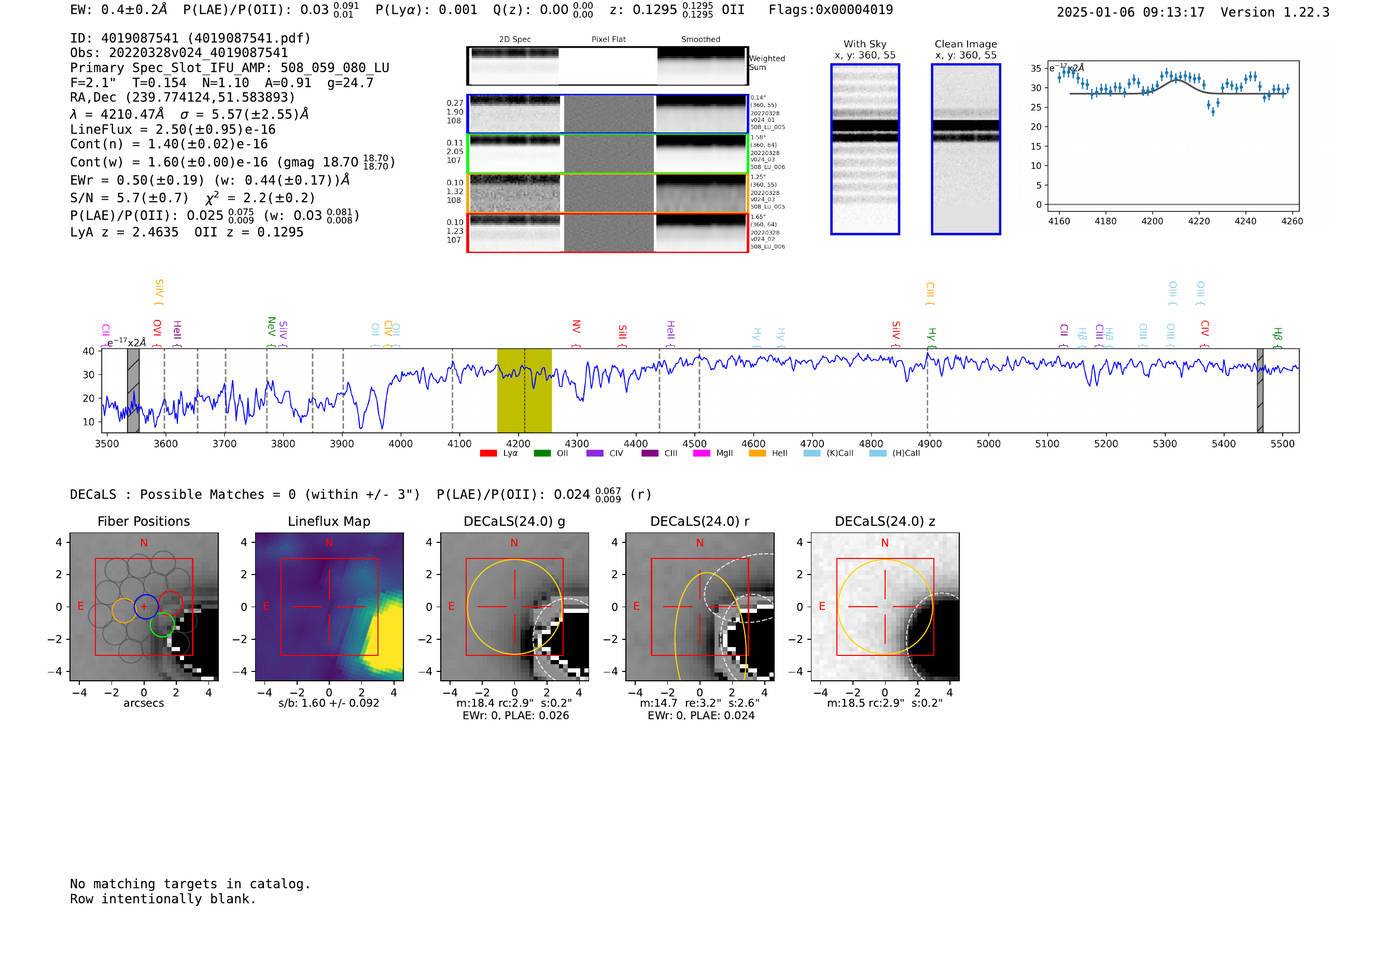The height and width of the screenshot is (953, 1400).
Task: Select the DECaLS r-band image
Action: click(699, 606)
